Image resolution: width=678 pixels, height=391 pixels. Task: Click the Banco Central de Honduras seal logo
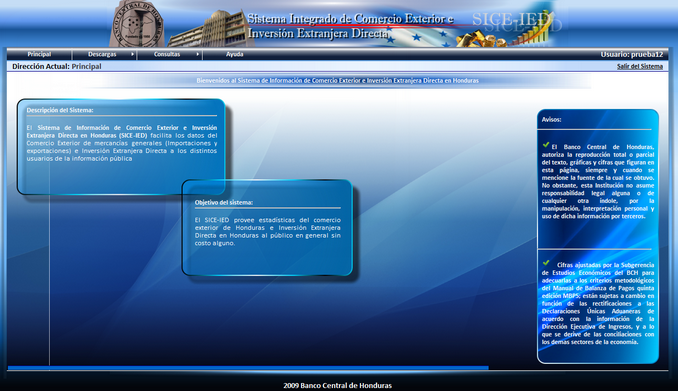(x=136, y=24)
